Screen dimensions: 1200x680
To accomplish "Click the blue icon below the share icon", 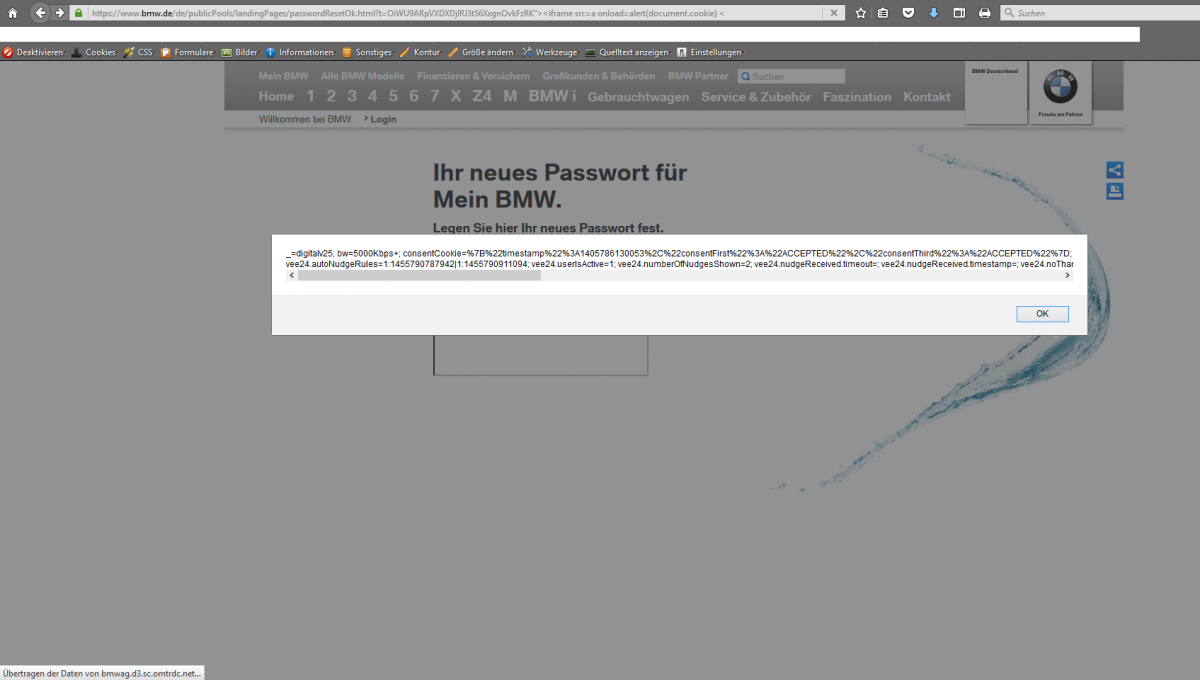I will click(x=1115, y=191).
